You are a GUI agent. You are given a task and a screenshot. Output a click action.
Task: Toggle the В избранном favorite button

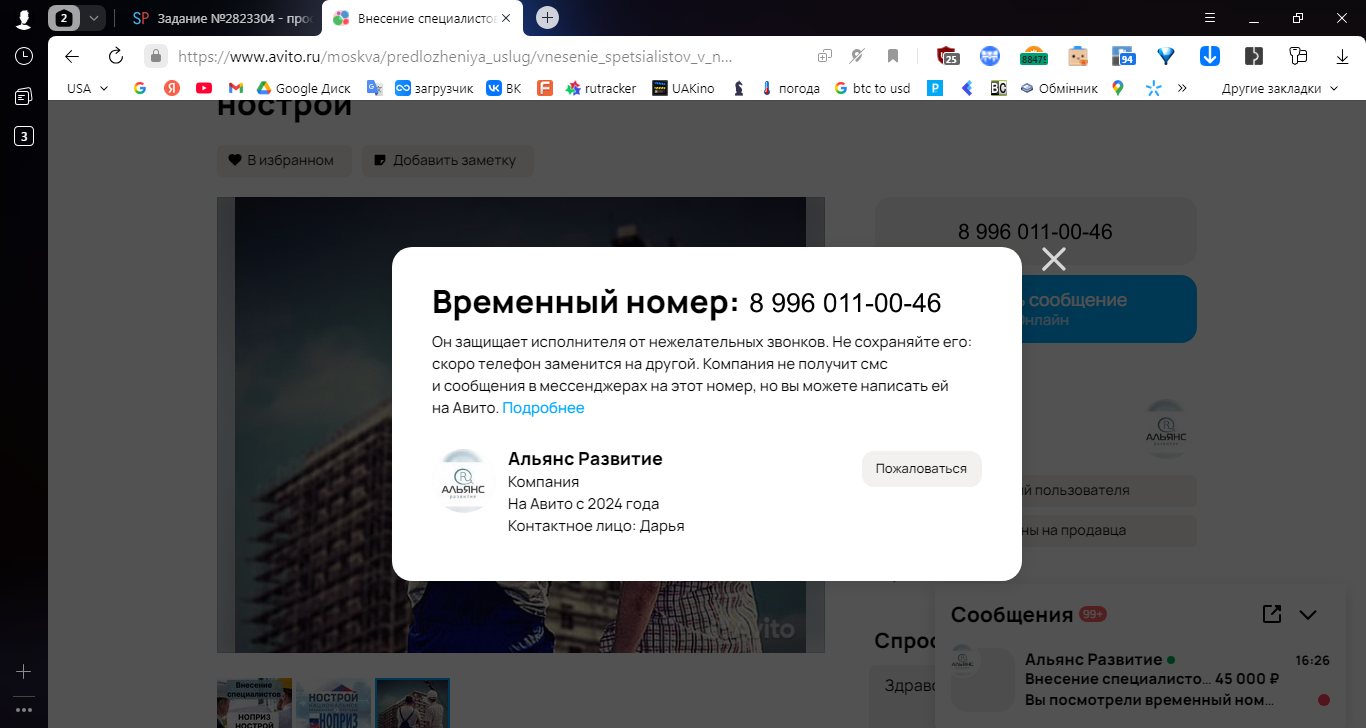pos(283,160)
